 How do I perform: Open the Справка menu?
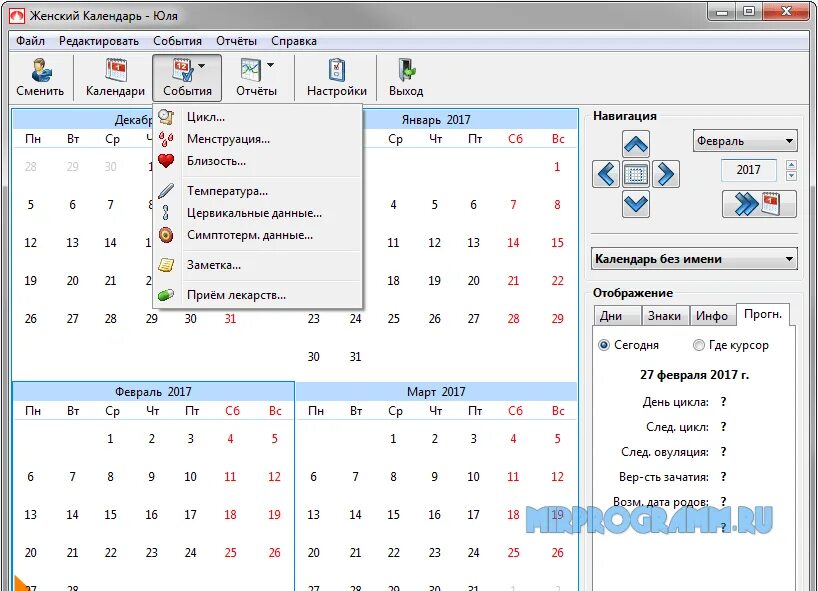294,41
